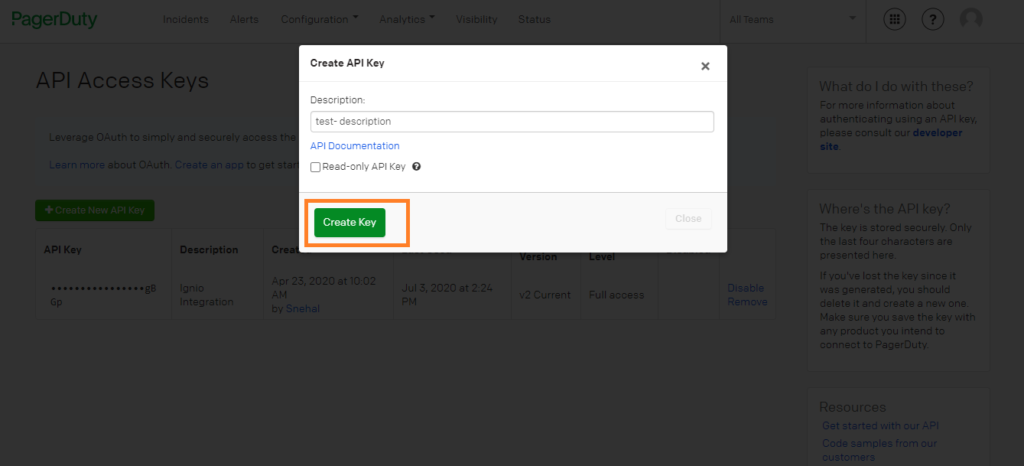This screenshot has width=1024, height=466.
Task: Remove the Ignio Integration API key
Action: pos(747,301)
